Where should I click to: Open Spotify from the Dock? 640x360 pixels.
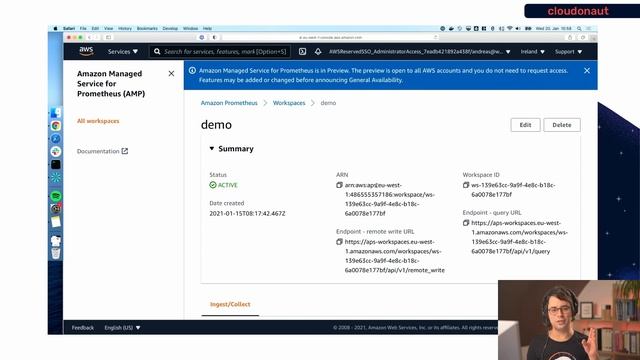click(x=56, y=196)
